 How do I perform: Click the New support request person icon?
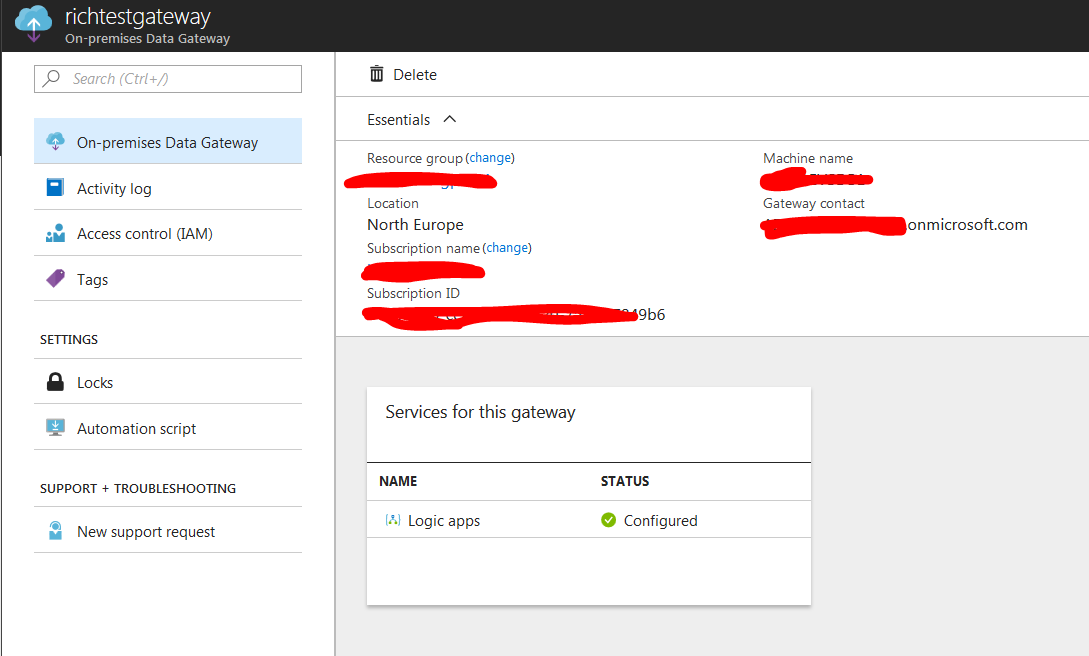click(x=56, y=530)
